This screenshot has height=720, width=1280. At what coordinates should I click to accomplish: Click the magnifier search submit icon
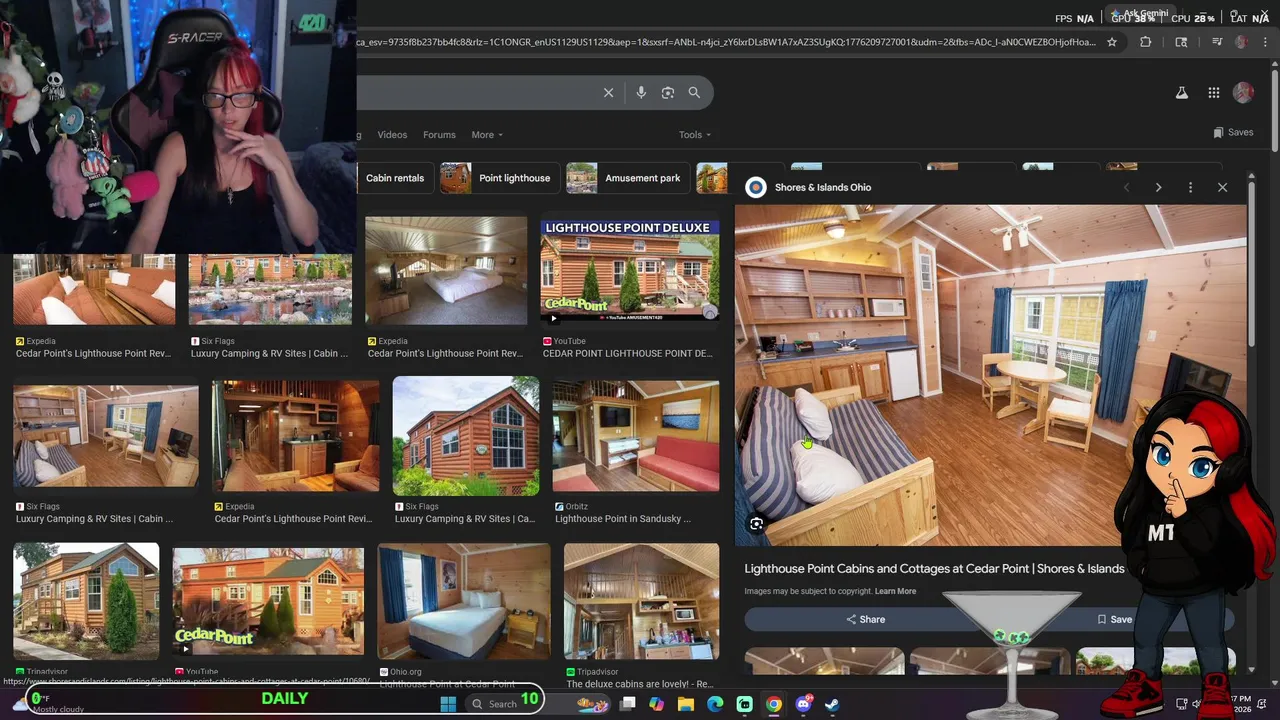[x=694, y=93]
